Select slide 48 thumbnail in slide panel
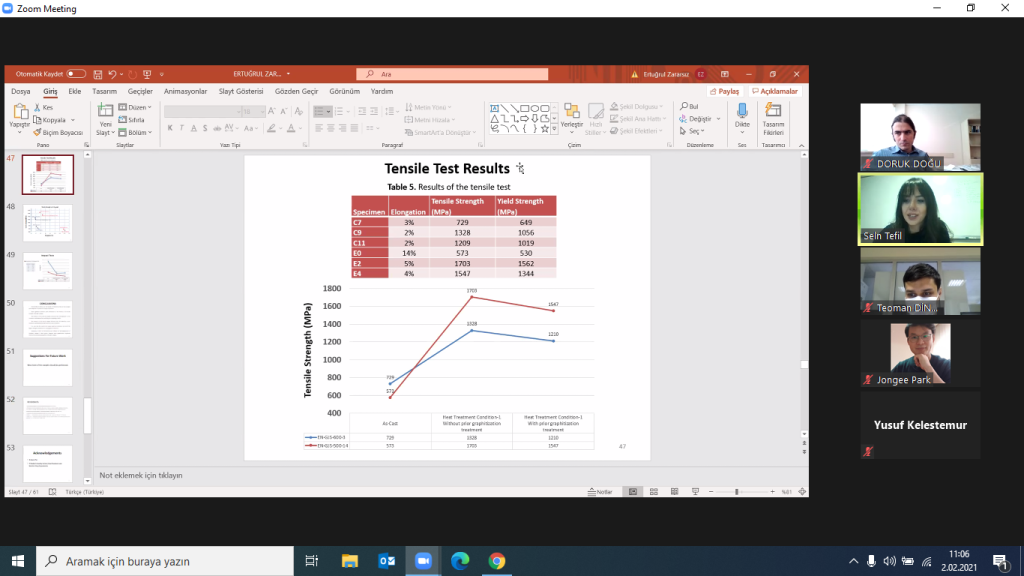This screenshot has height=576, width=1024. coord(48,223)
